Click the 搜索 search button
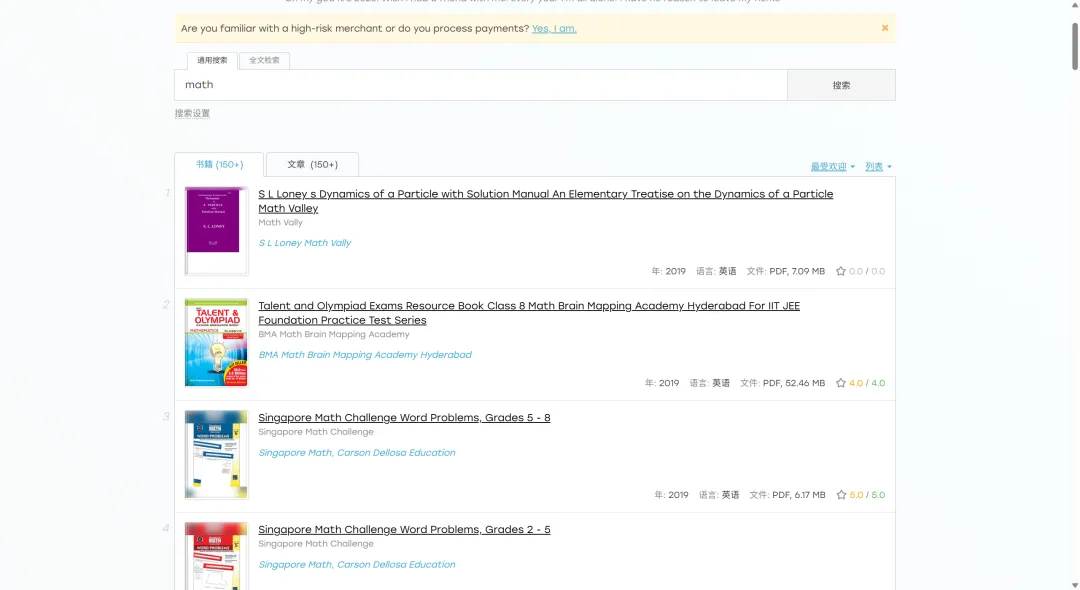The image size is (1080, 590). tap(841, 85)
